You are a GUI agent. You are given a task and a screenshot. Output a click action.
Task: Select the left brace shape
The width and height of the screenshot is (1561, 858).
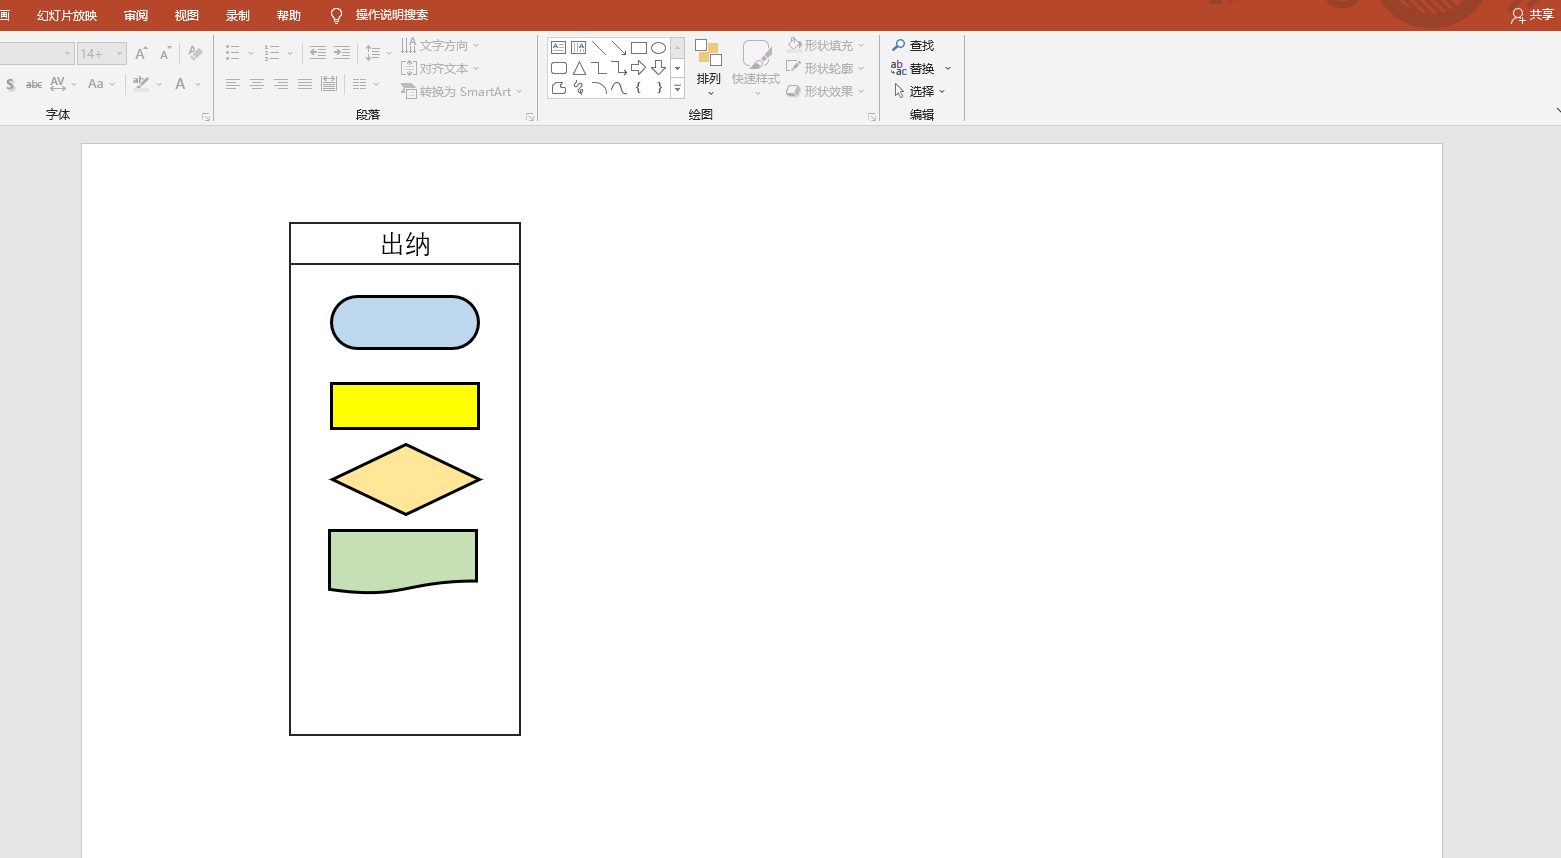click(638, 88)
